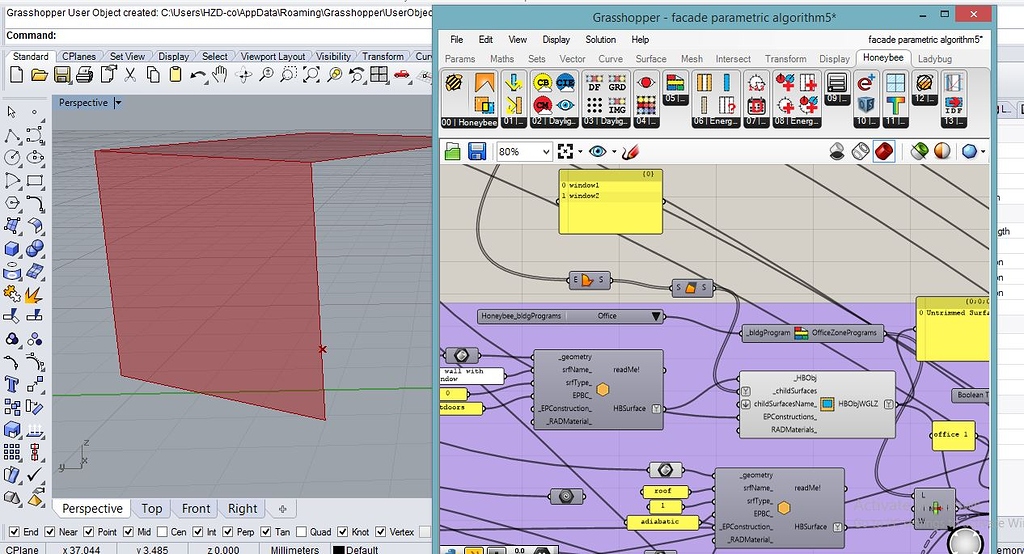Toggle the End osnap checkbox

(14, 532)
